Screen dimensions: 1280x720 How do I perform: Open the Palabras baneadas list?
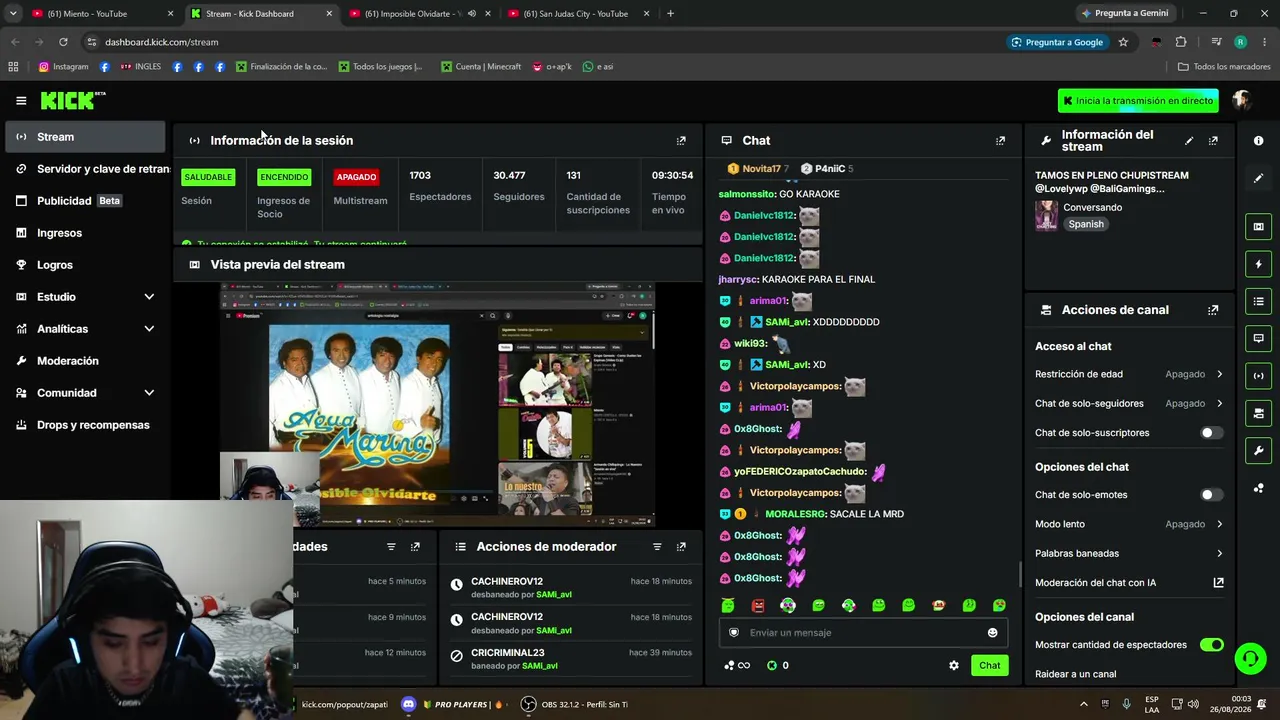click(1129, 554)
